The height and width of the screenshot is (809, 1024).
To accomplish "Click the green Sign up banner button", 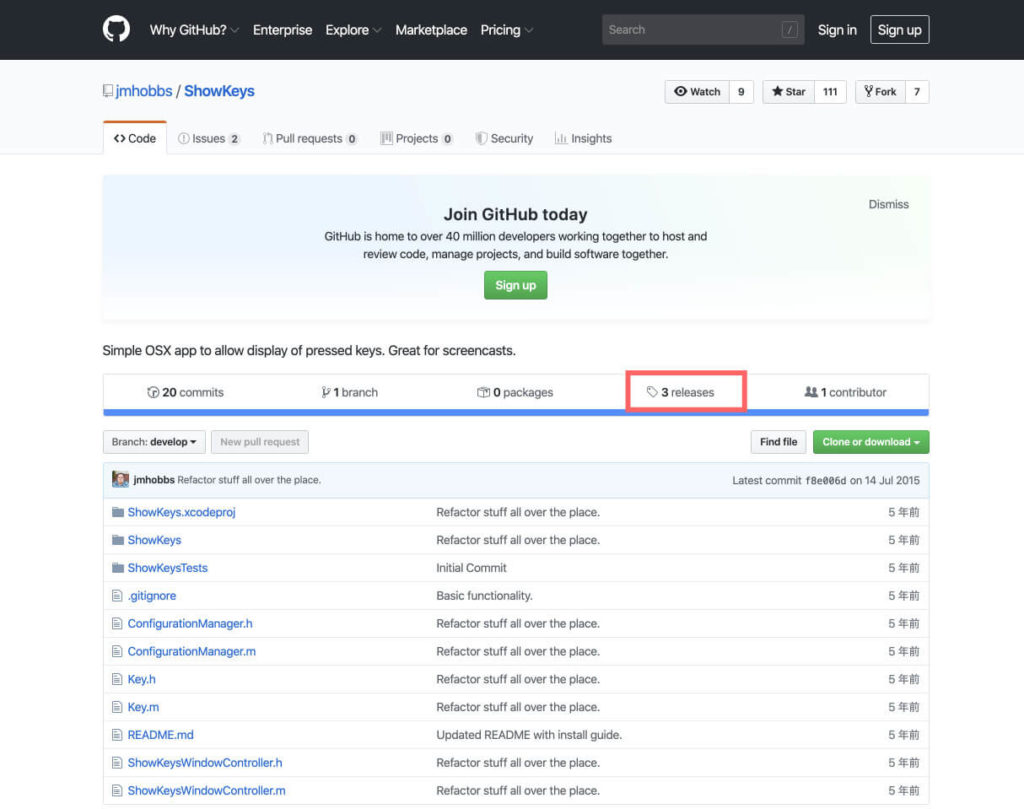I will [x=515, y=285].
